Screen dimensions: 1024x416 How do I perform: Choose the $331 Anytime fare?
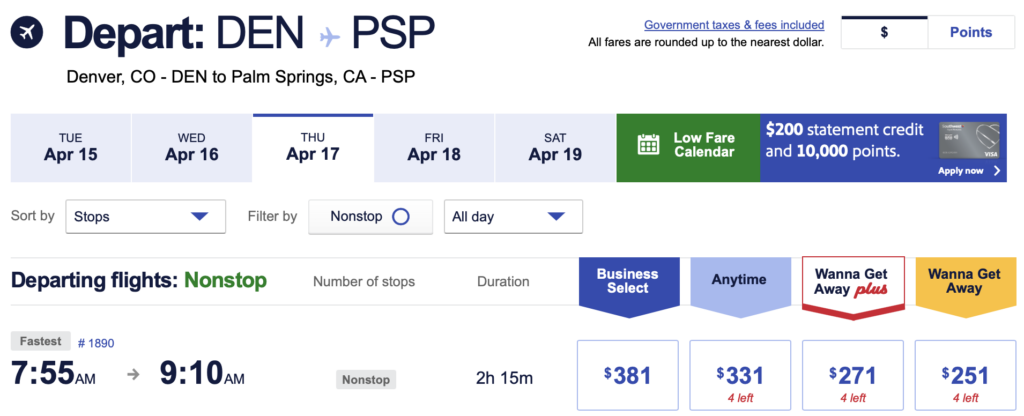tap(740, 376)
